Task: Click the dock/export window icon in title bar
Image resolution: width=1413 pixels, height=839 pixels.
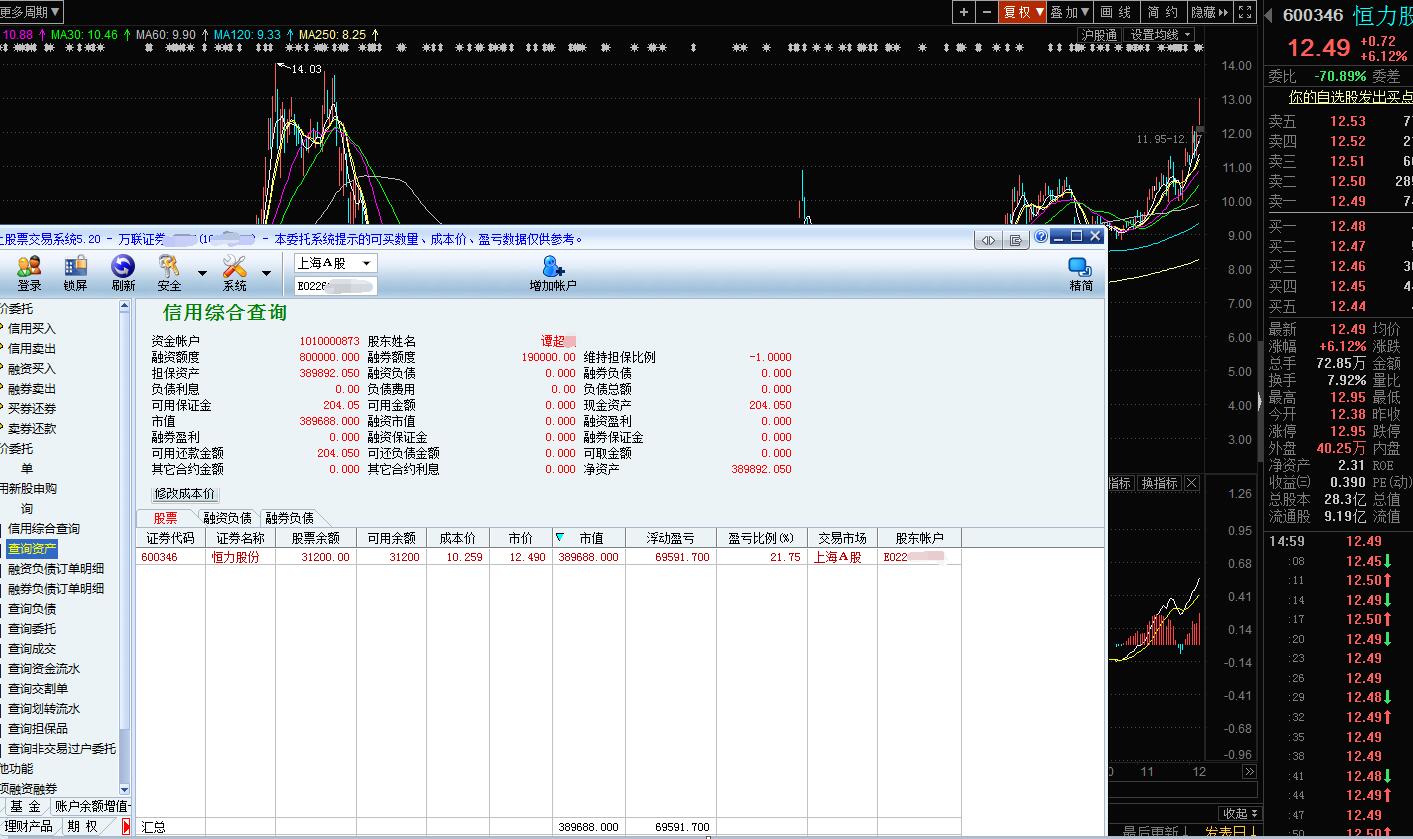Action: click(1015, 240)
